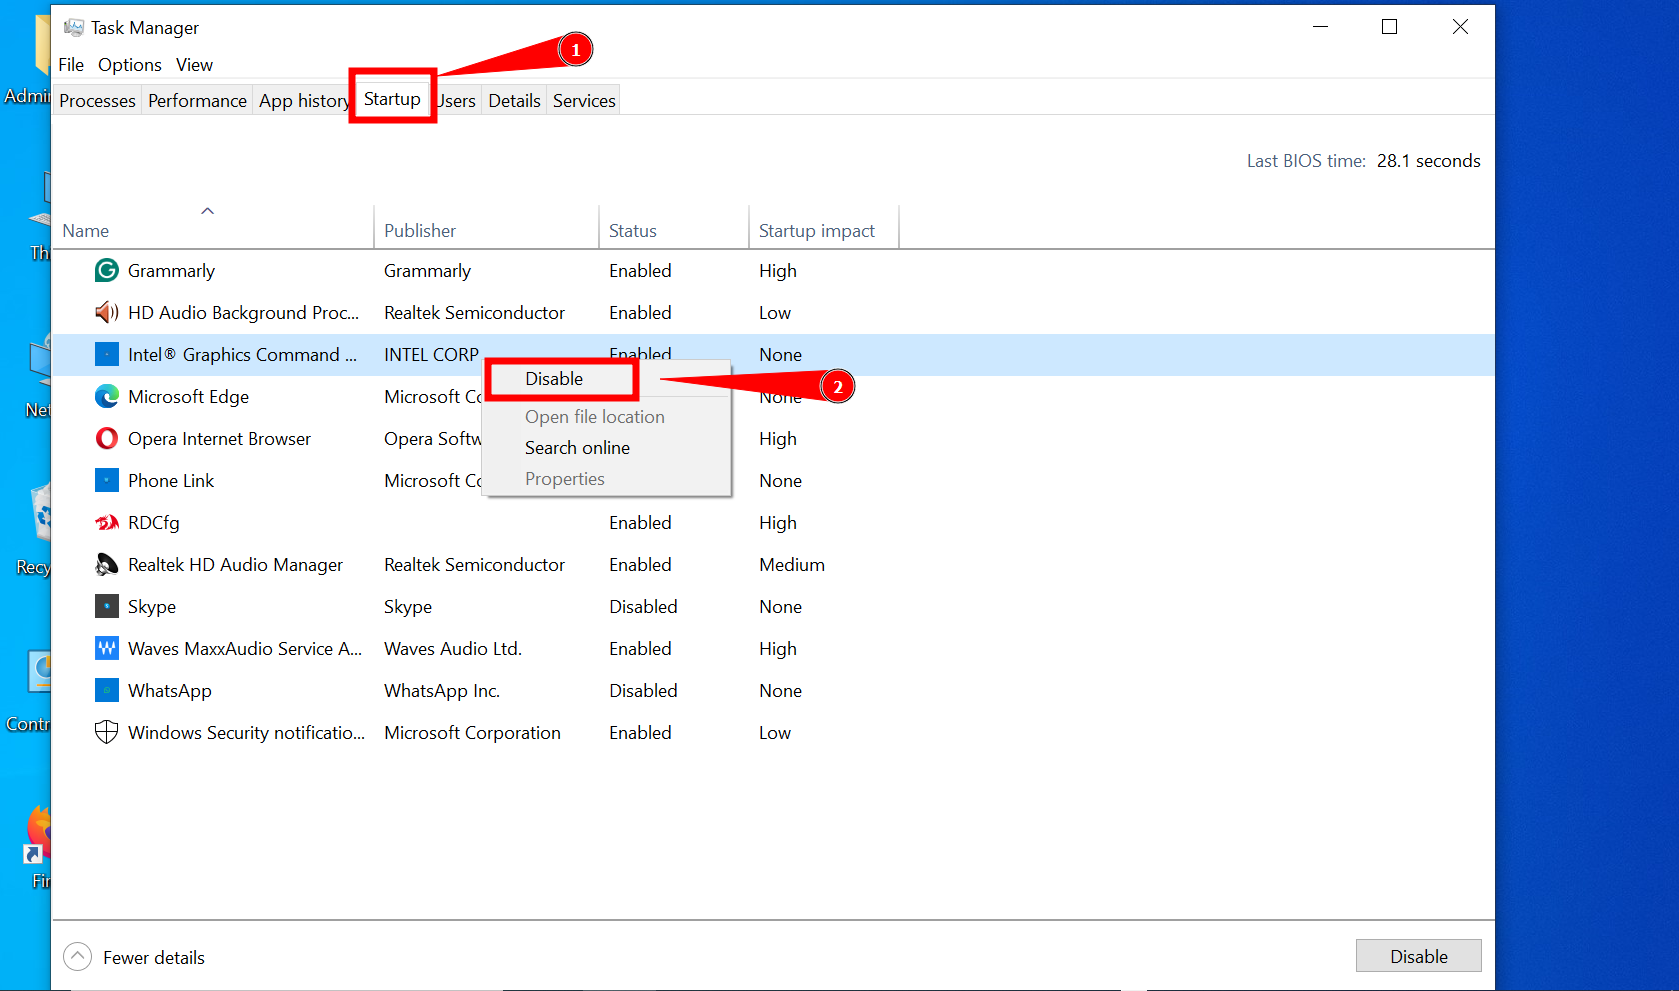Click the Opera Internet Browser icon
The height and width of the screenshot is (991, 1679).
107,438
